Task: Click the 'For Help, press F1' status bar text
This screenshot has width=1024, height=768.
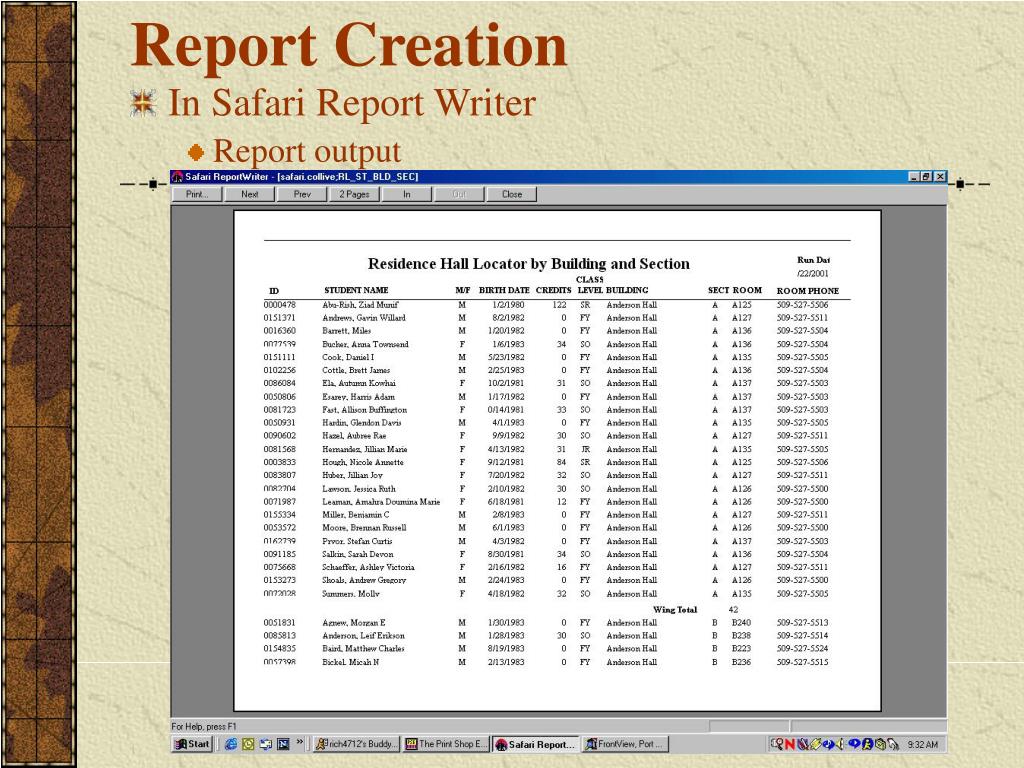Action: (x=204, y=726)
